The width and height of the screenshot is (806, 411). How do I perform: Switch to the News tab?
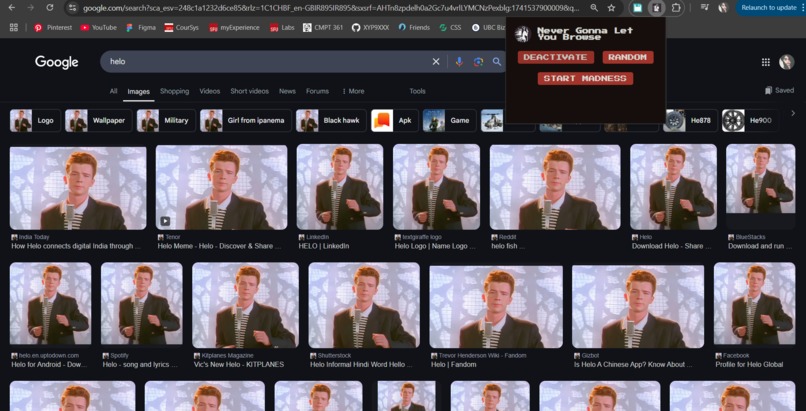point(287,91)
